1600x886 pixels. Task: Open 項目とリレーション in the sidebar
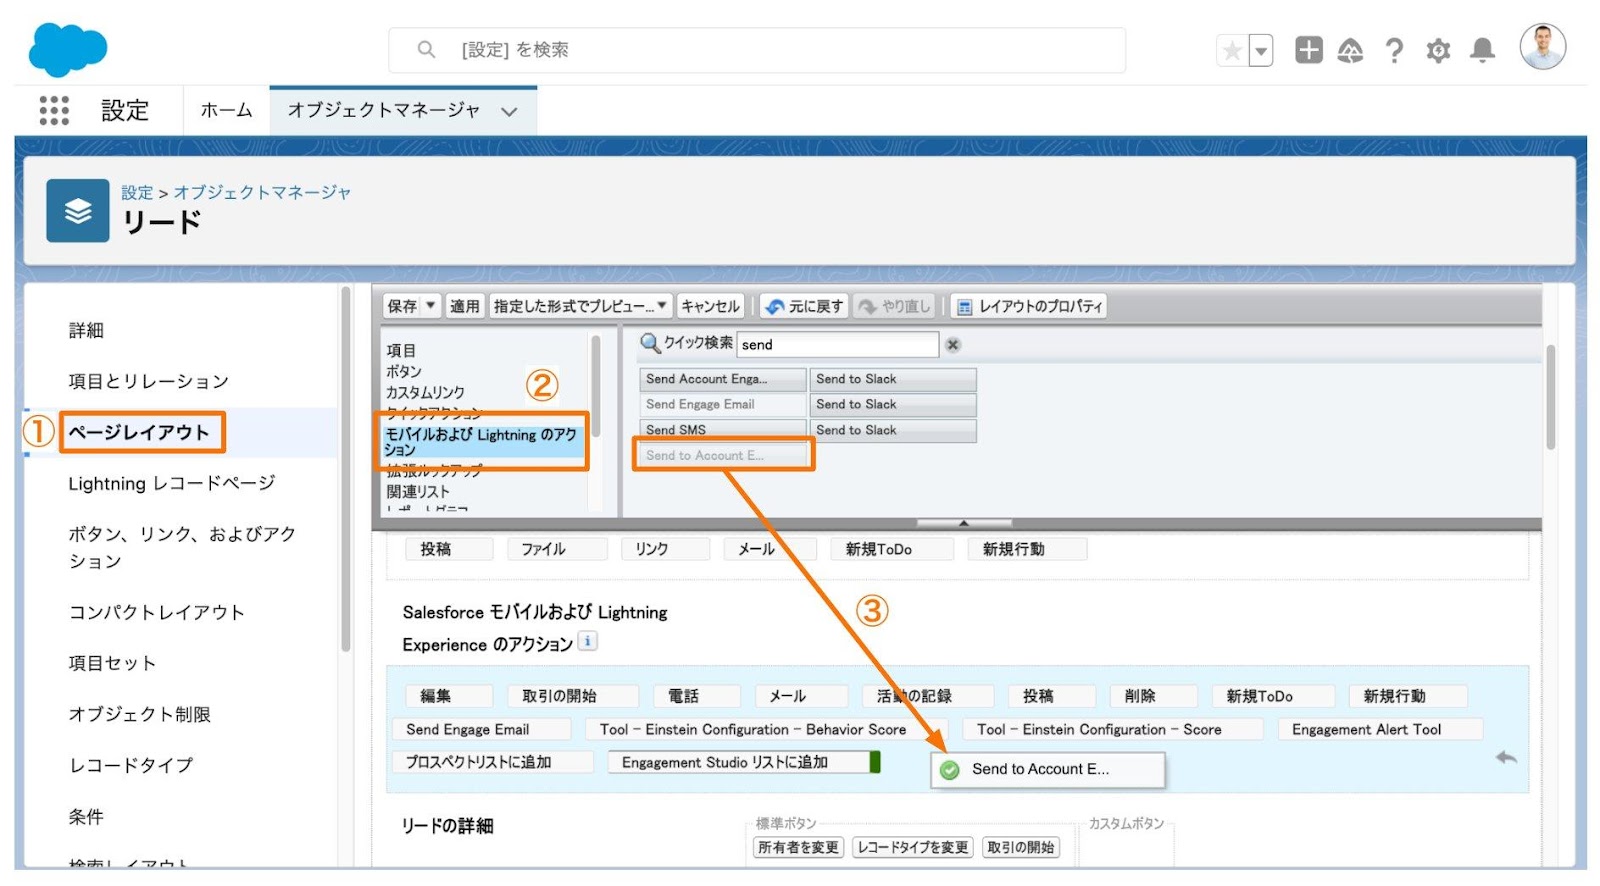pyautogui.click(x=148, y=381)
